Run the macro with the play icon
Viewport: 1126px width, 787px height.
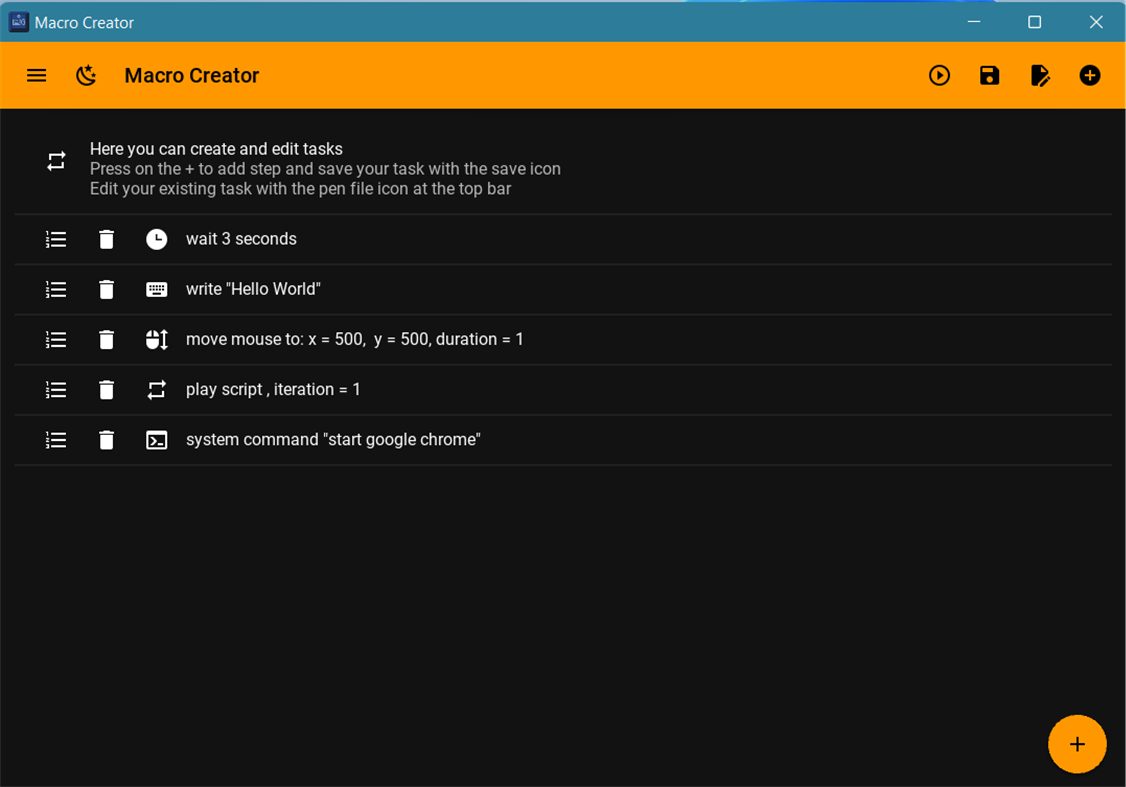tap(939, 75)
